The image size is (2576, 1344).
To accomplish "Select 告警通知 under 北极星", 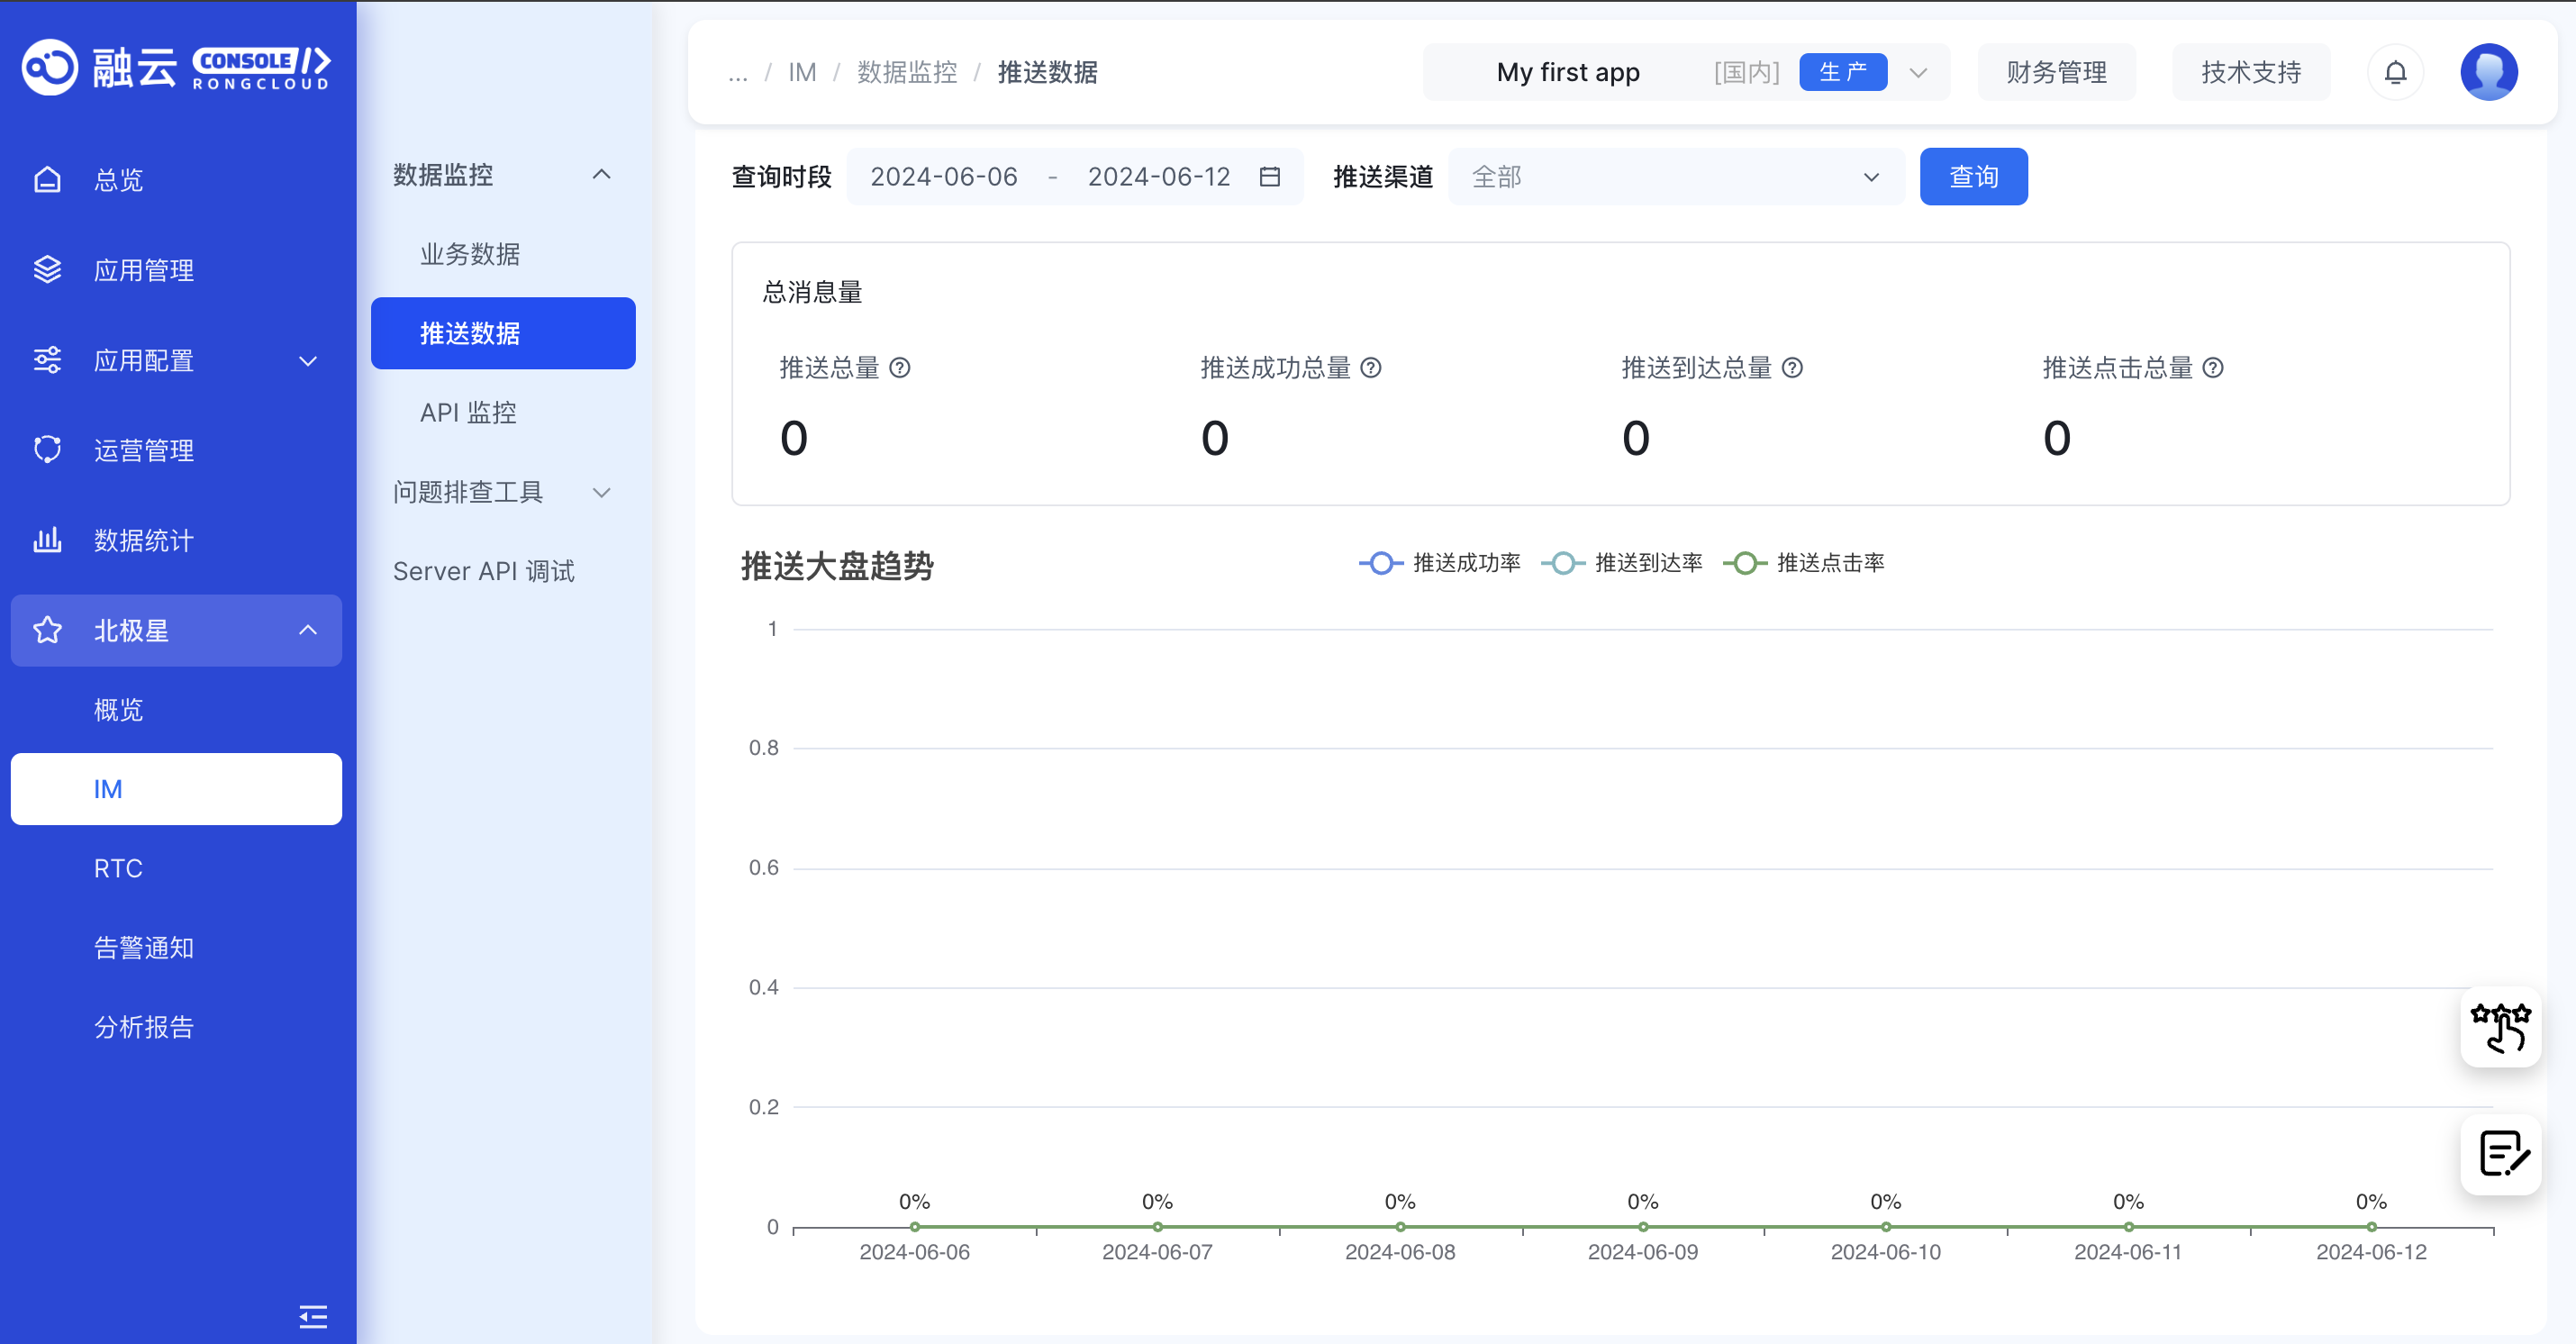I will [x=176, y=948].
